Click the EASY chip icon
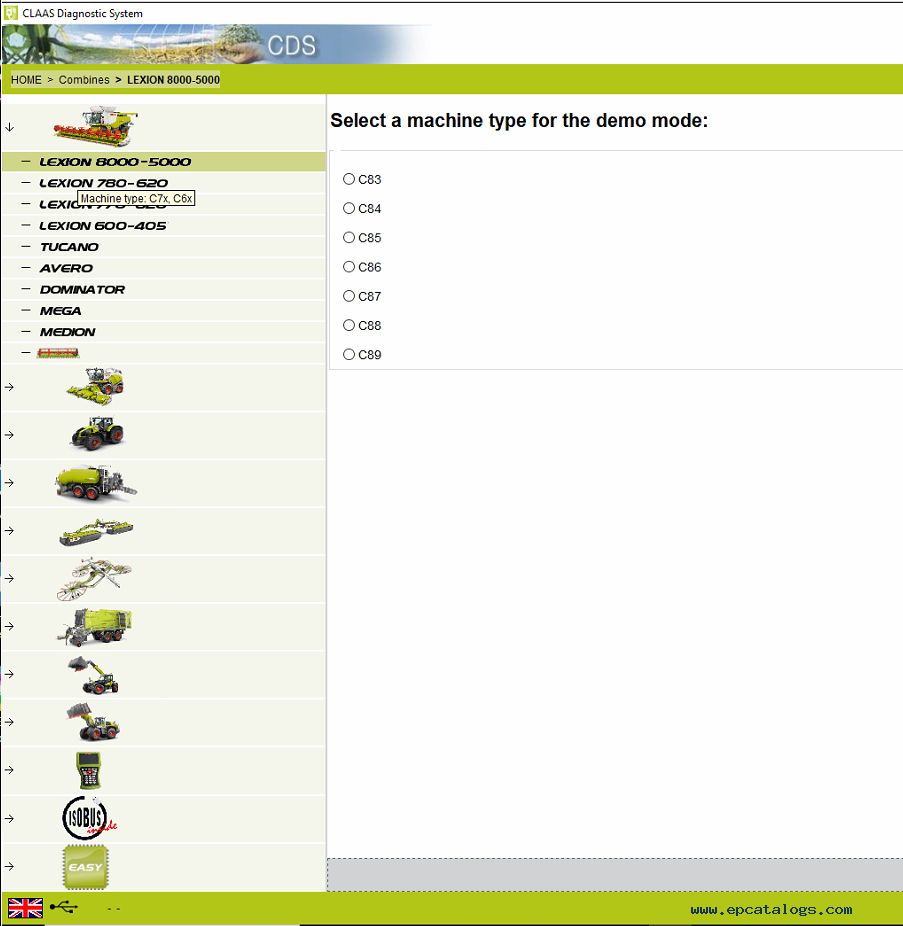The height and width of the screenshot is (926, 903). tap(86, 866)
